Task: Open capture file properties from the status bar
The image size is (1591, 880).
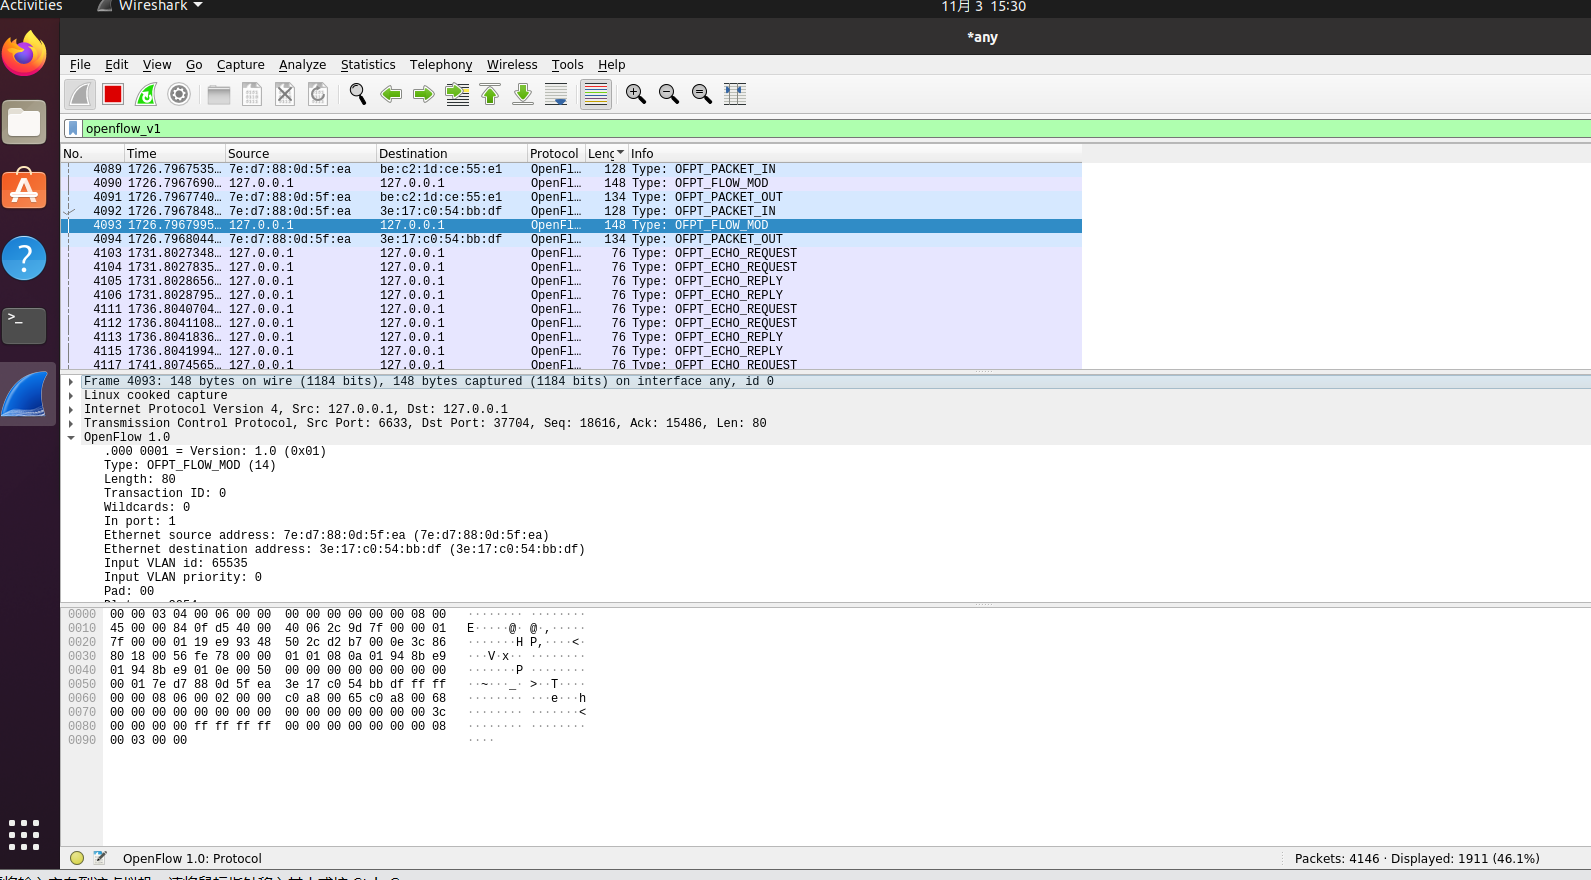Action: coord(100,858)
